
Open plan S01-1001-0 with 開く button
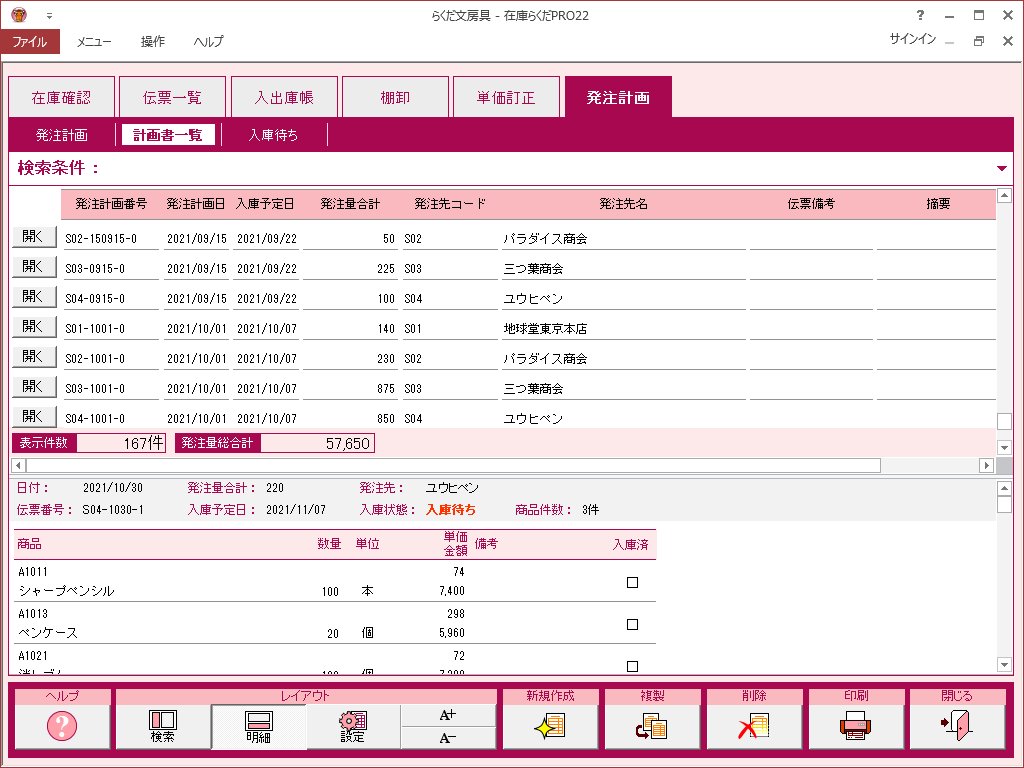point(34,327)
